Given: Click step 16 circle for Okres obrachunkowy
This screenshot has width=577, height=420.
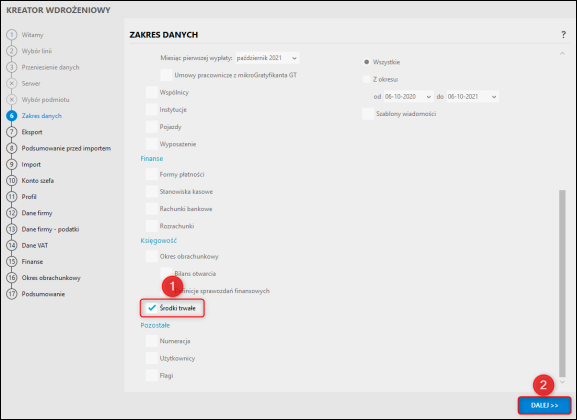Looking at the screenshot, I should coord(12,278).
